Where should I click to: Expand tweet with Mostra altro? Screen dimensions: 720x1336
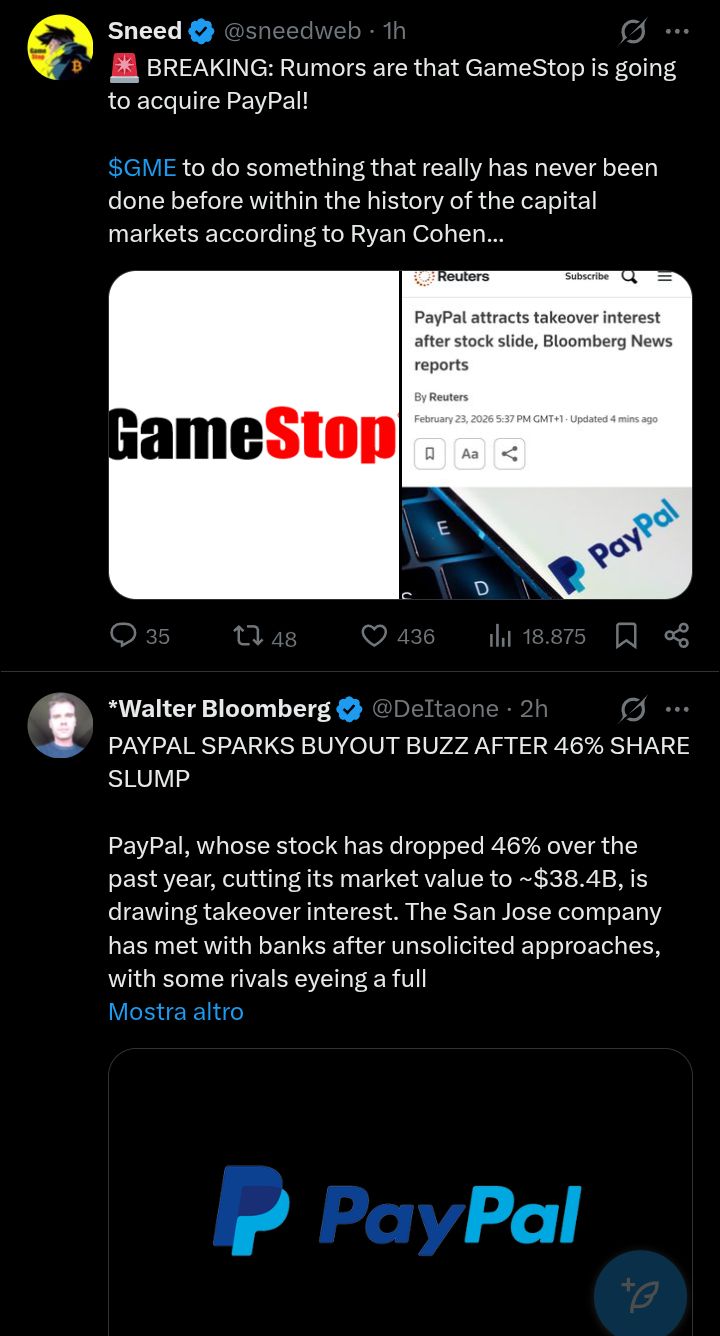tap(176, 1011)
